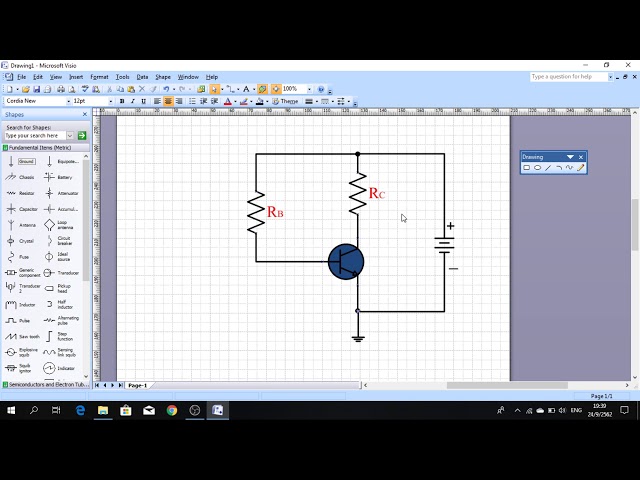Open shape search history dropdown
Image resolution: width=640 pixels, height=480 pixels.
click(x=70, y=136)
